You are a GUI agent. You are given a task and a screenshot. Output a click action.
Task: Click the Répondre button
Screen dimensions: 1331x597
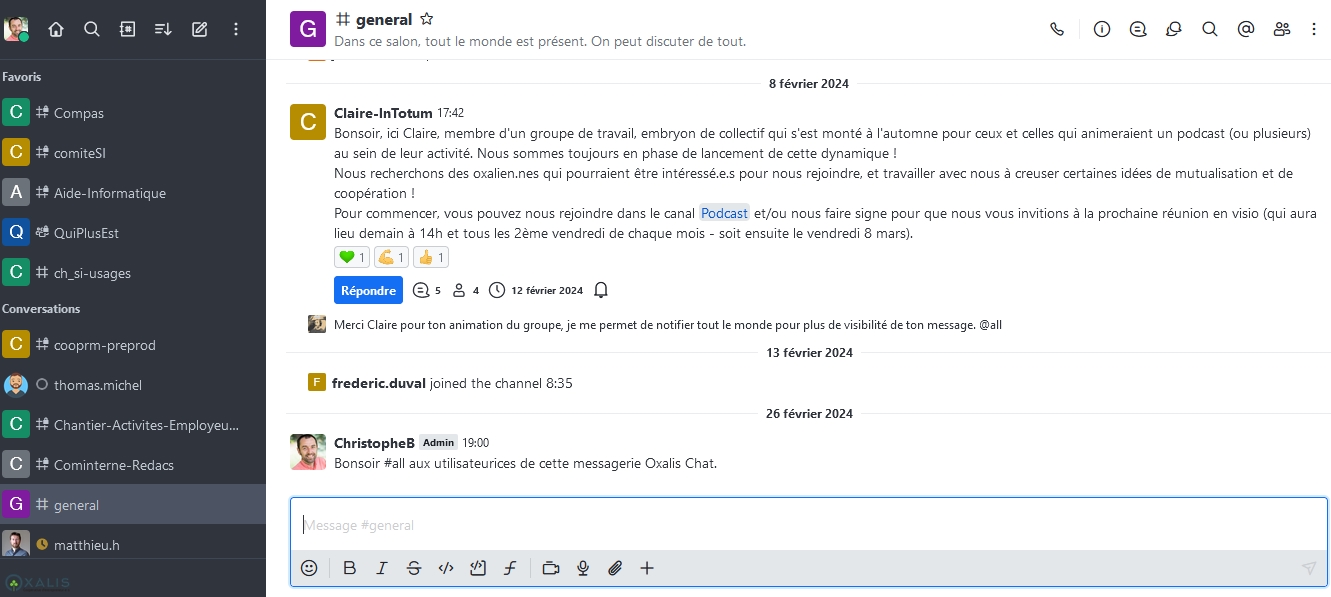[x=368, y=291]
